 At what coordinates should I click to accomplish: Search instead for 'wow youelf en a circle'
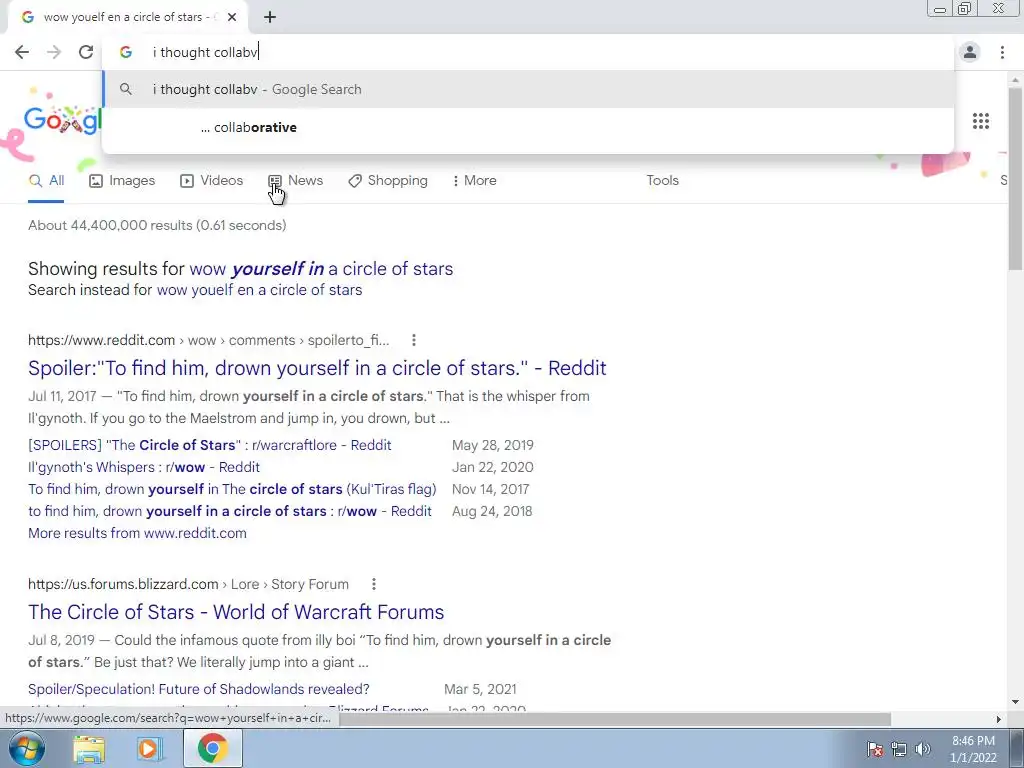(x=259, y=290)
